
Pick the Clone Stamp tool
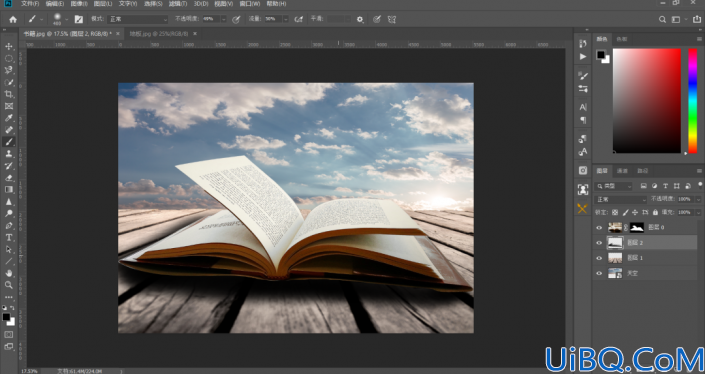pos(9,154)
